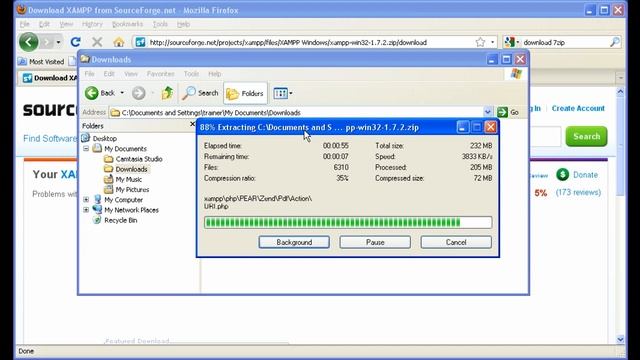This screenshot has width=640, height=360.
Task: Click Back button in Downloads explorer window
Action: pyautogui.click(x=100, y=93)
